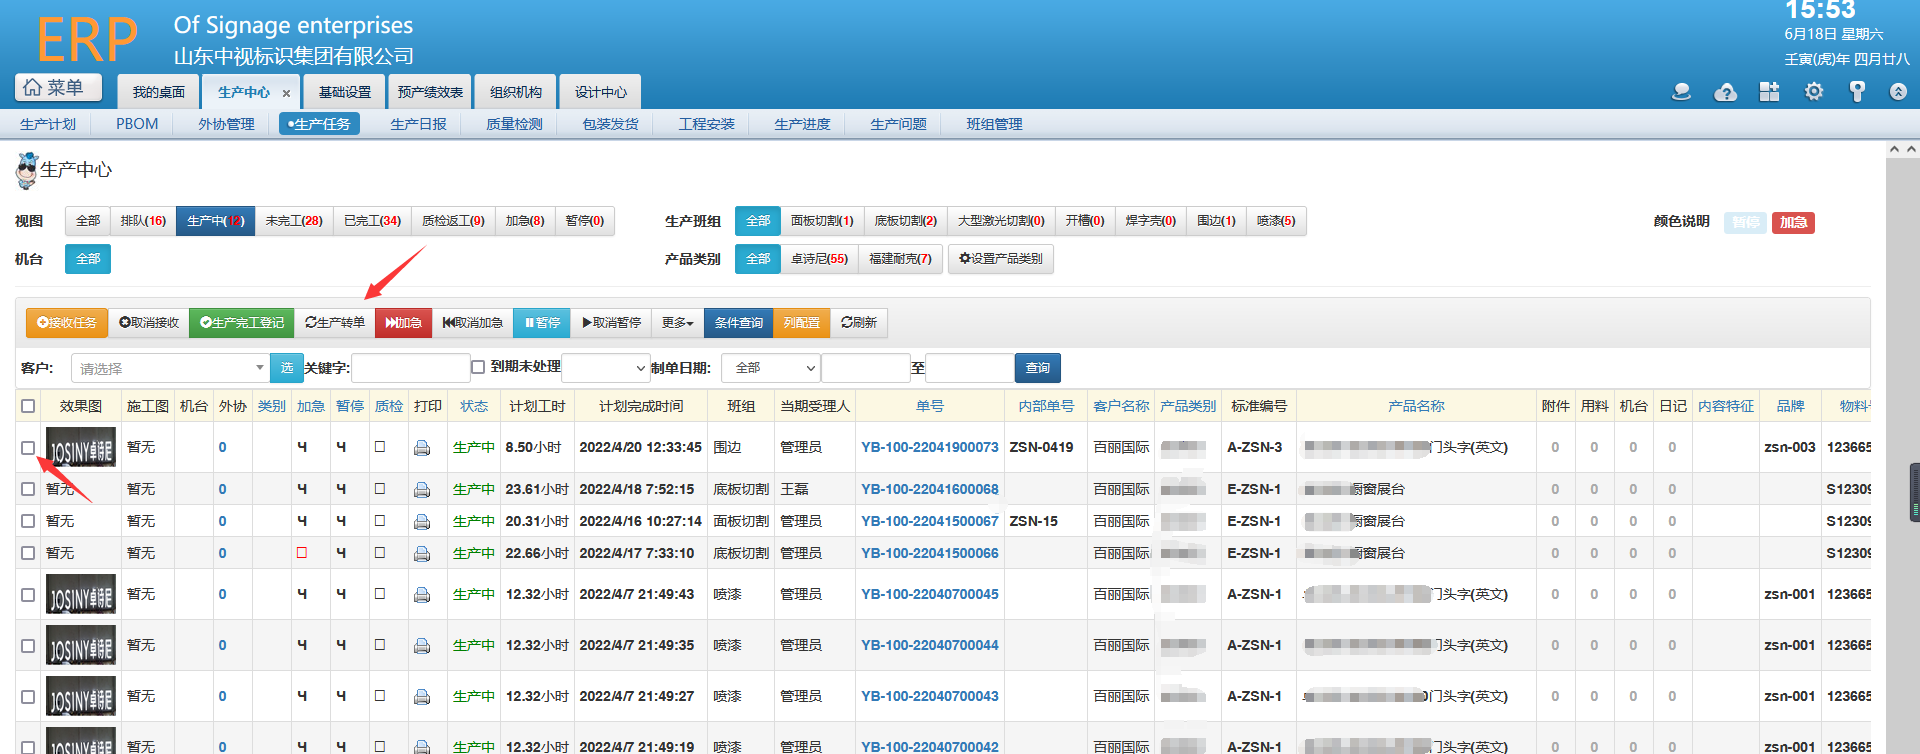1920x754 pixels.
Task: Toggle 到期未处理 checkbox
Action: tap(478, 367)
